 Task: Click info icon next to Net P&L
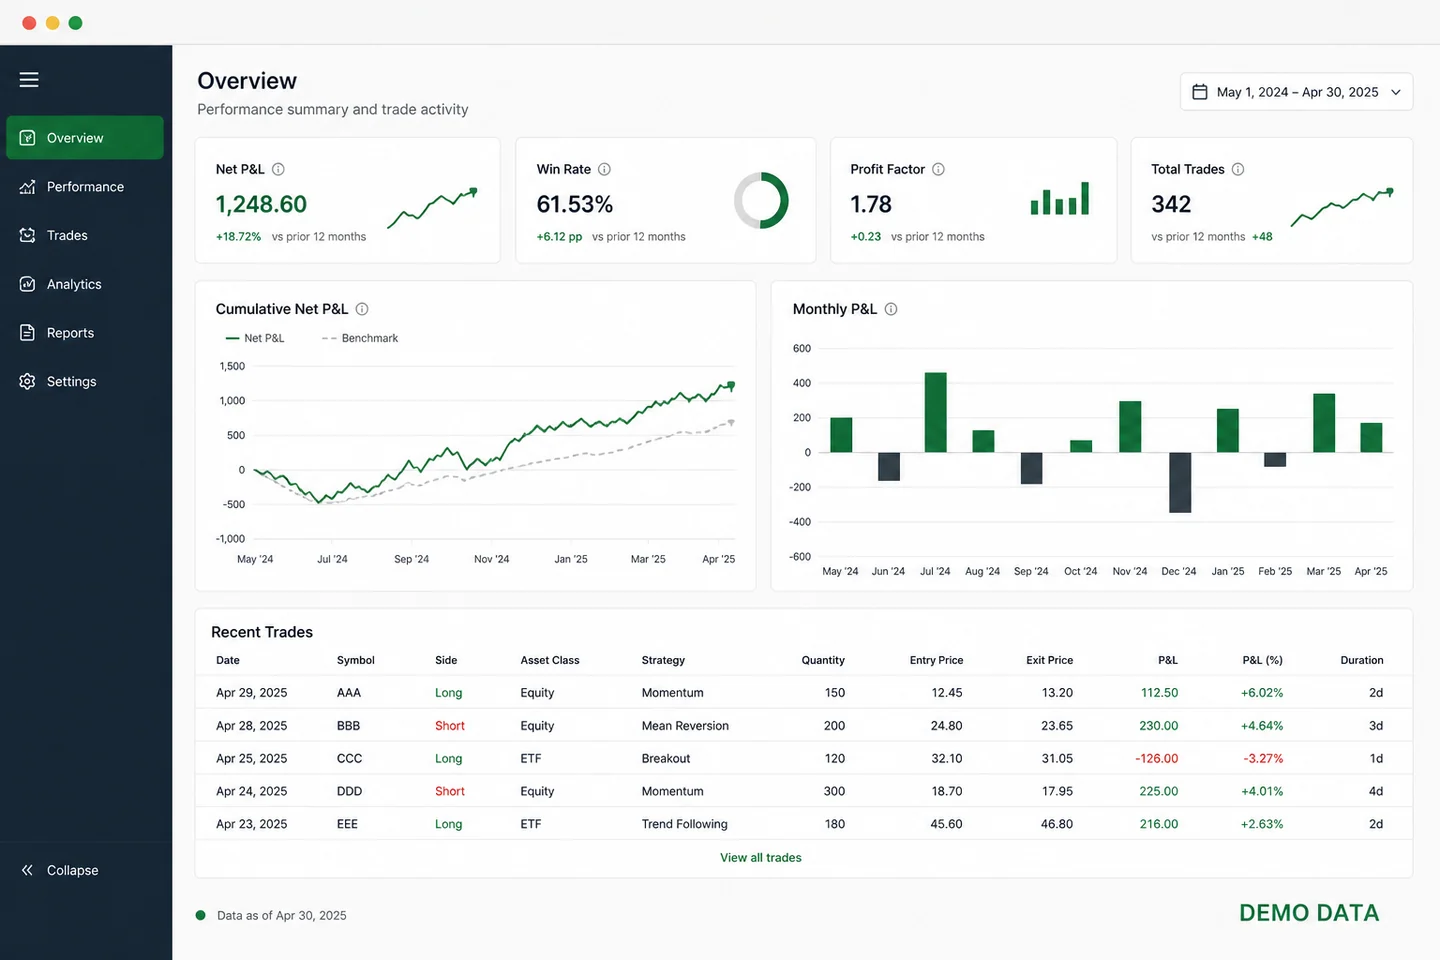[279, 169]
